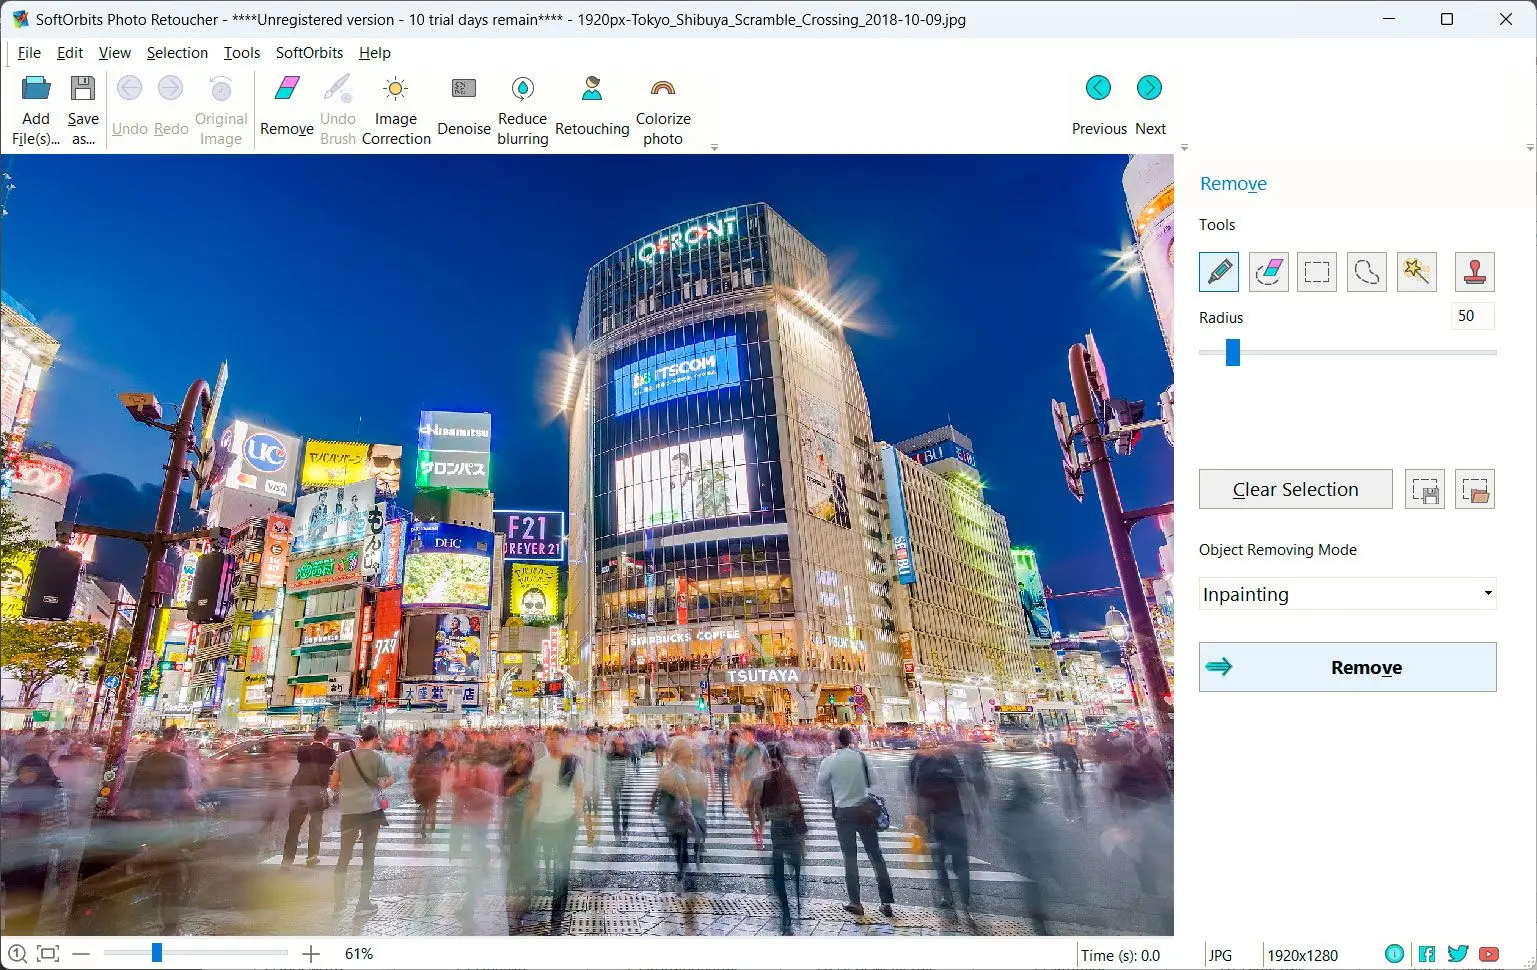The image size is (1537, 970).
Task: Open the Retouching tool
Action: point(591,106)
